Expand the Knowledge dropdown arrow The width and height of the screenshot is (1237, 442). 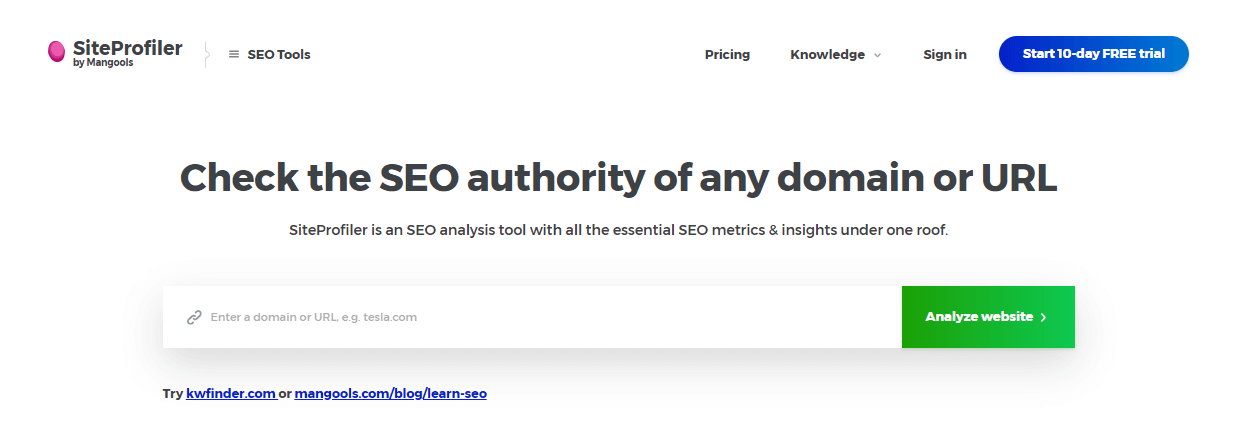[x=877, y=55]
